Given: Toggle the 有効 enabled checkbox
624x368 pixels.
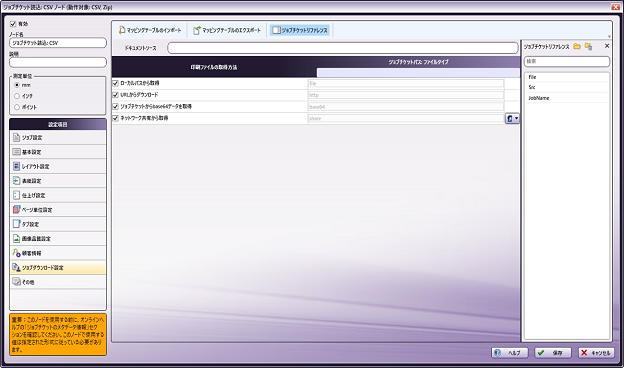Looking at the screenshot, I should tap(13, 24).
